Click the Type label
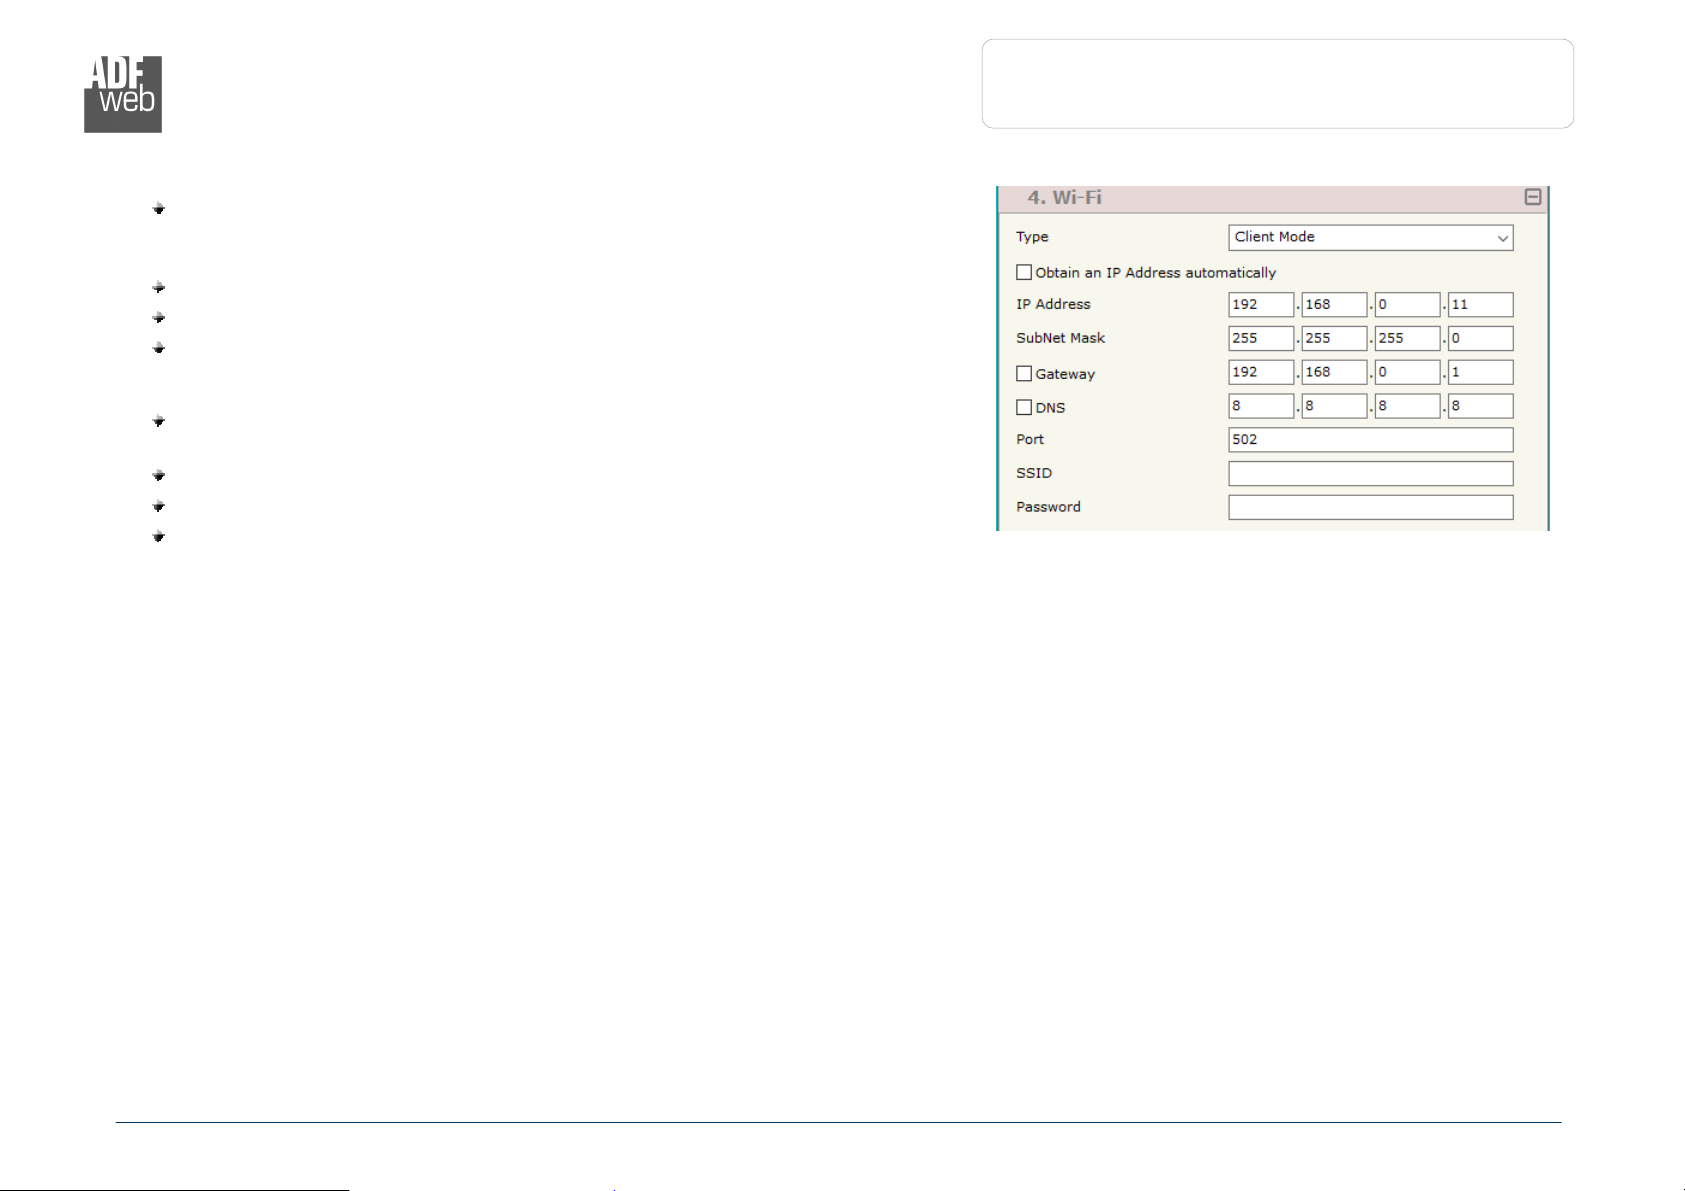Viewport: 1685px width, 1191px height. [1032, 237]
